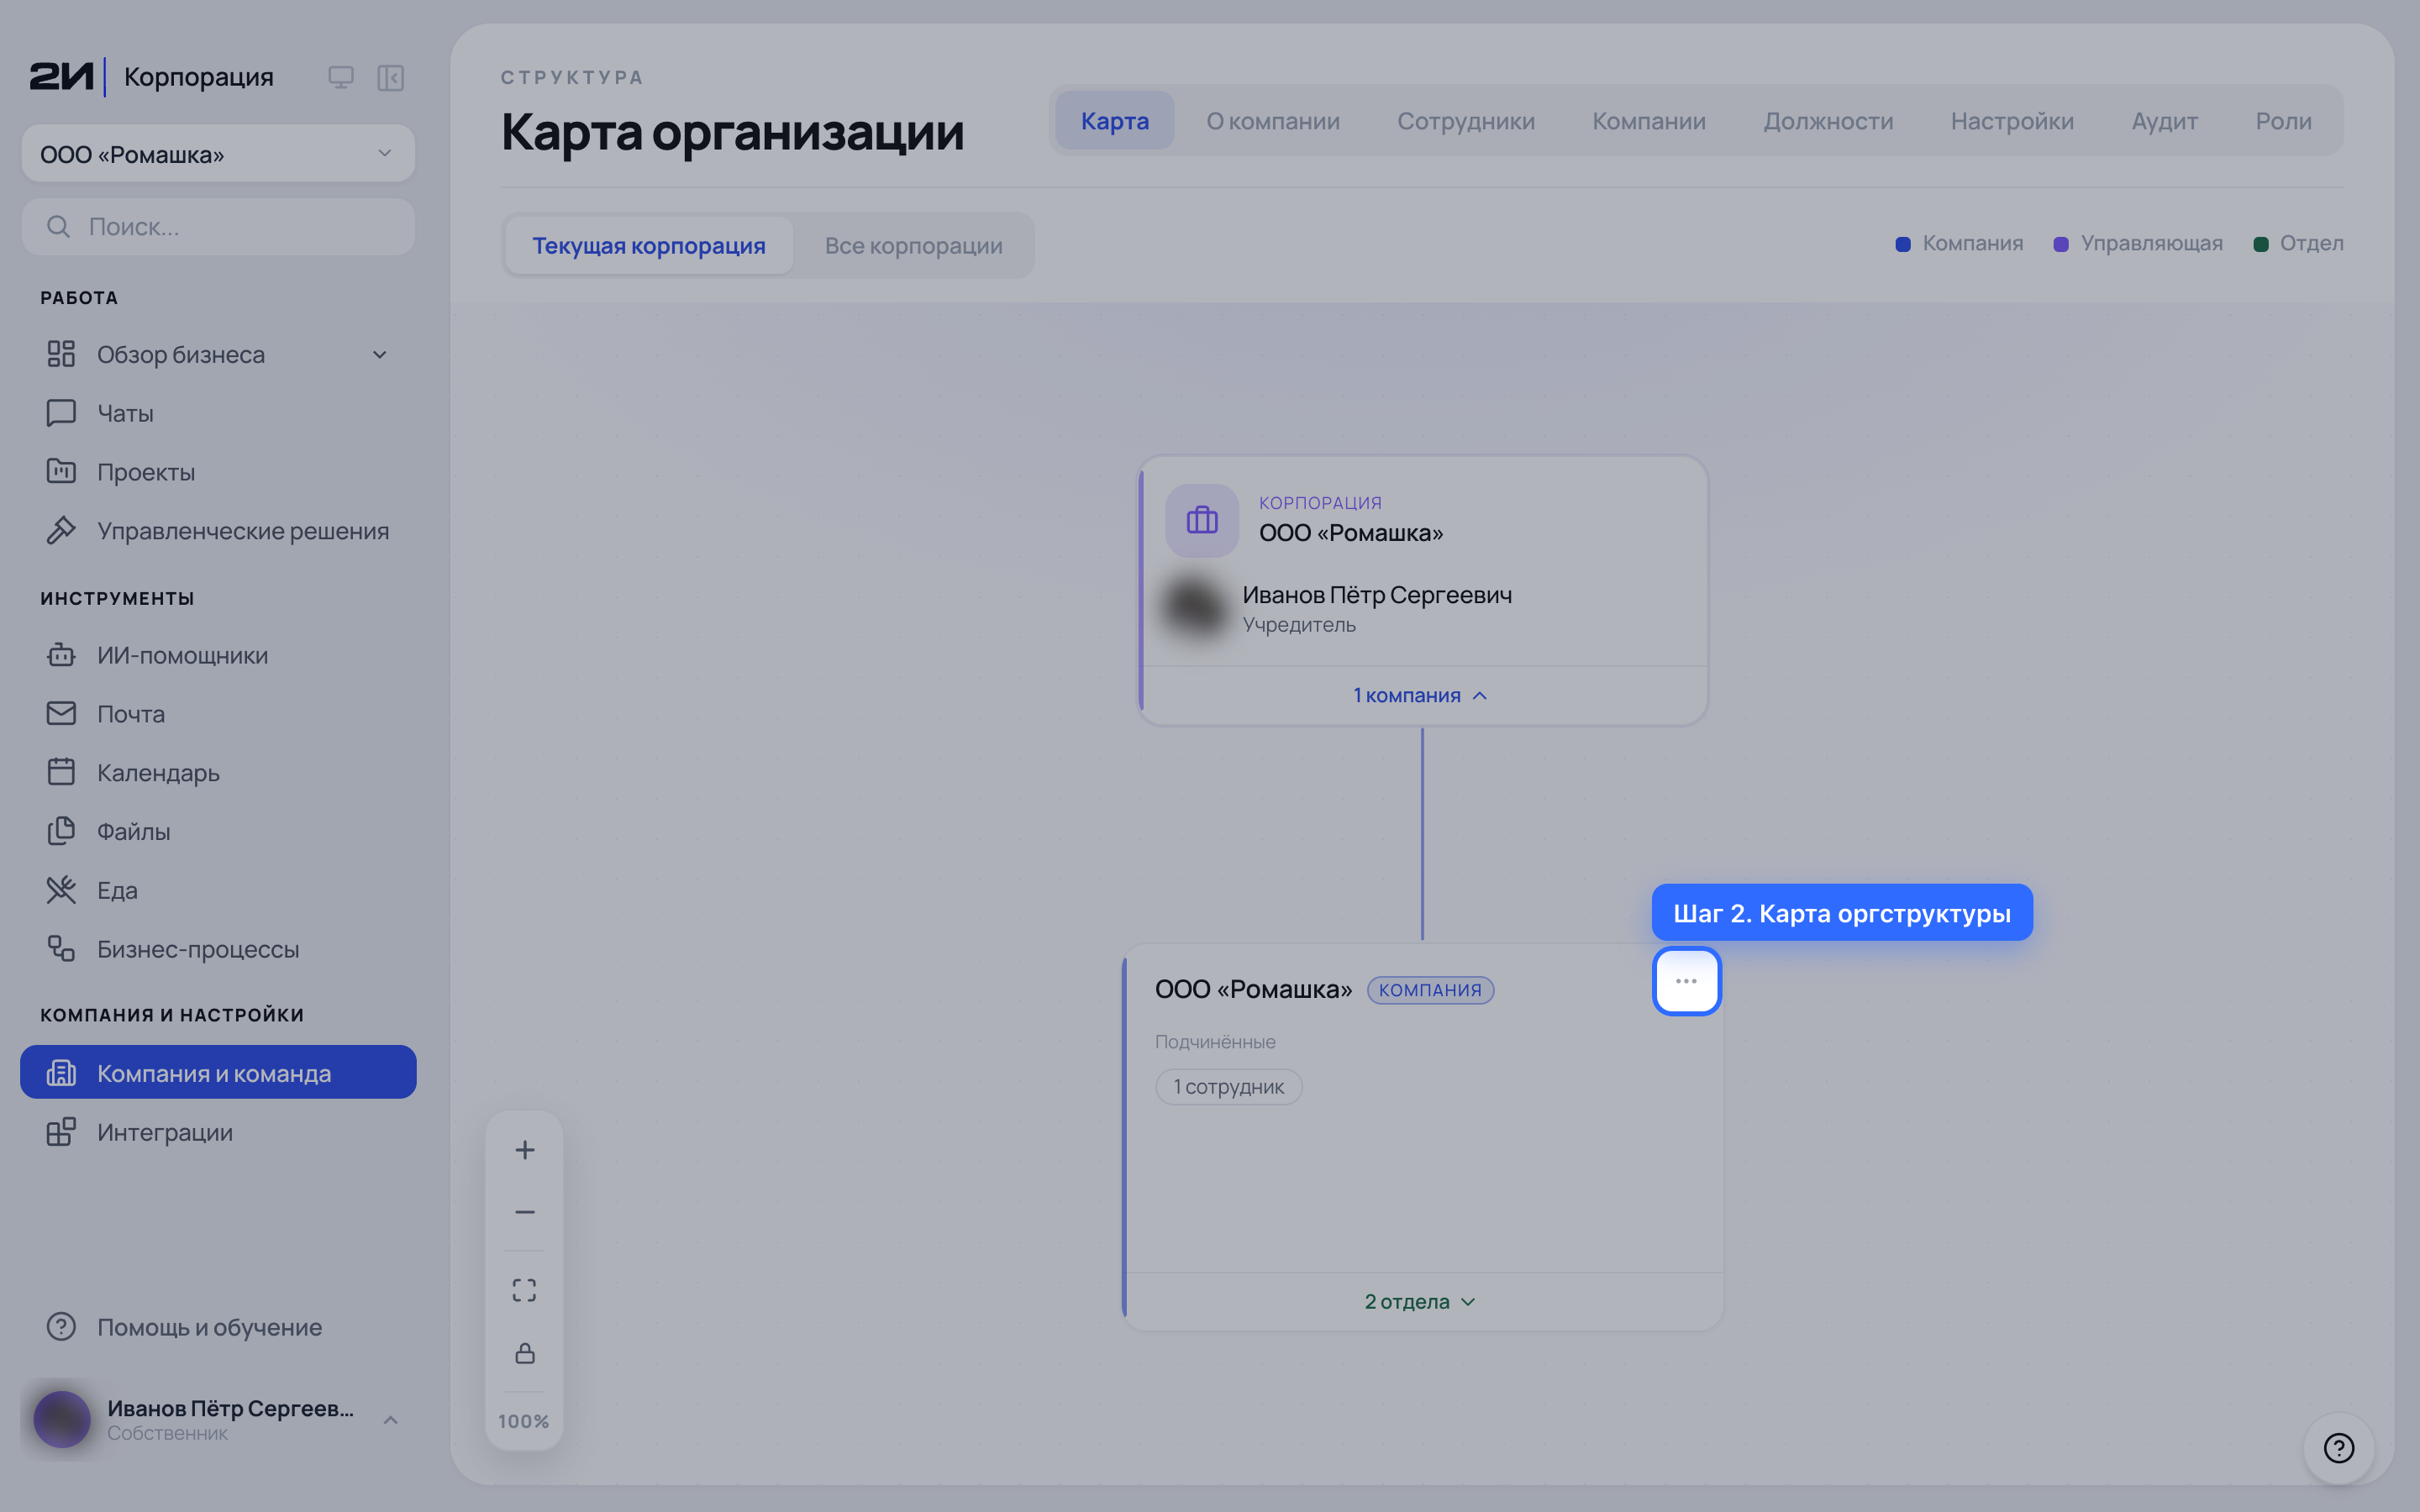Screen dimensions: 2420x1512
Task: Switch to the Роли tab
Action: point(2283,121)
